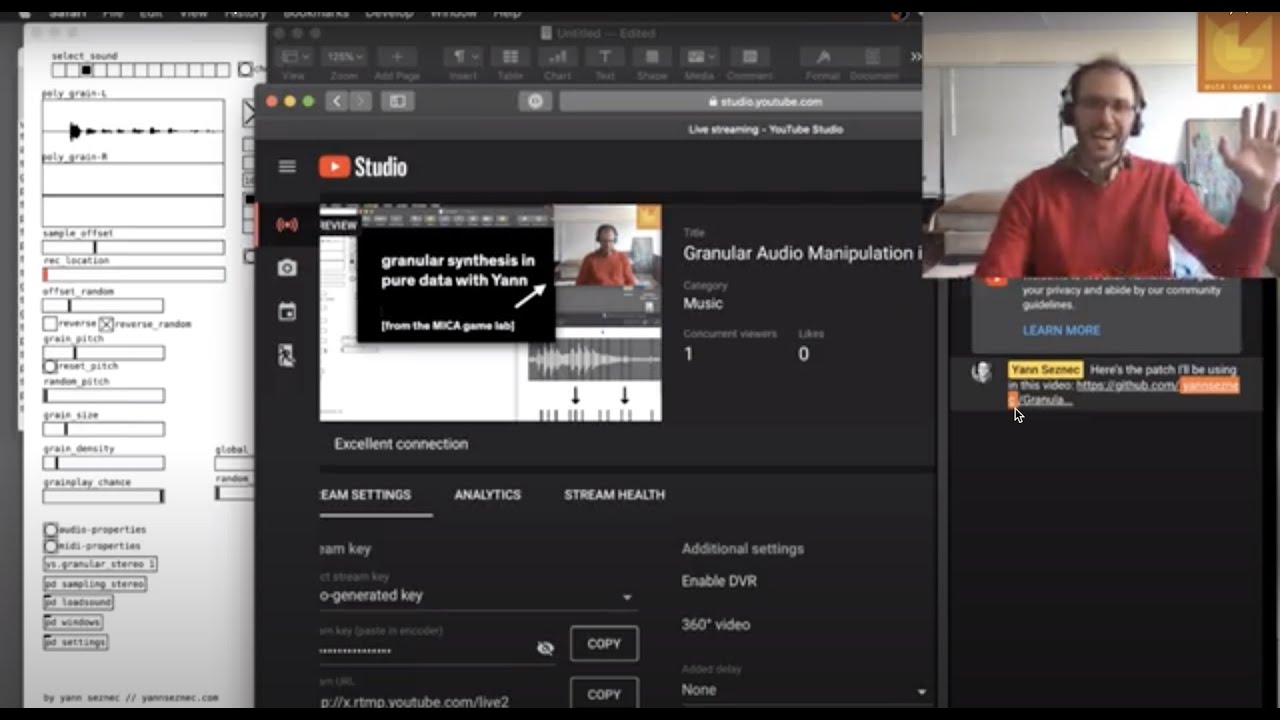Open the Bookmarks menu in menu bar
Screen dimensions: 1280x720
(316, 13)
